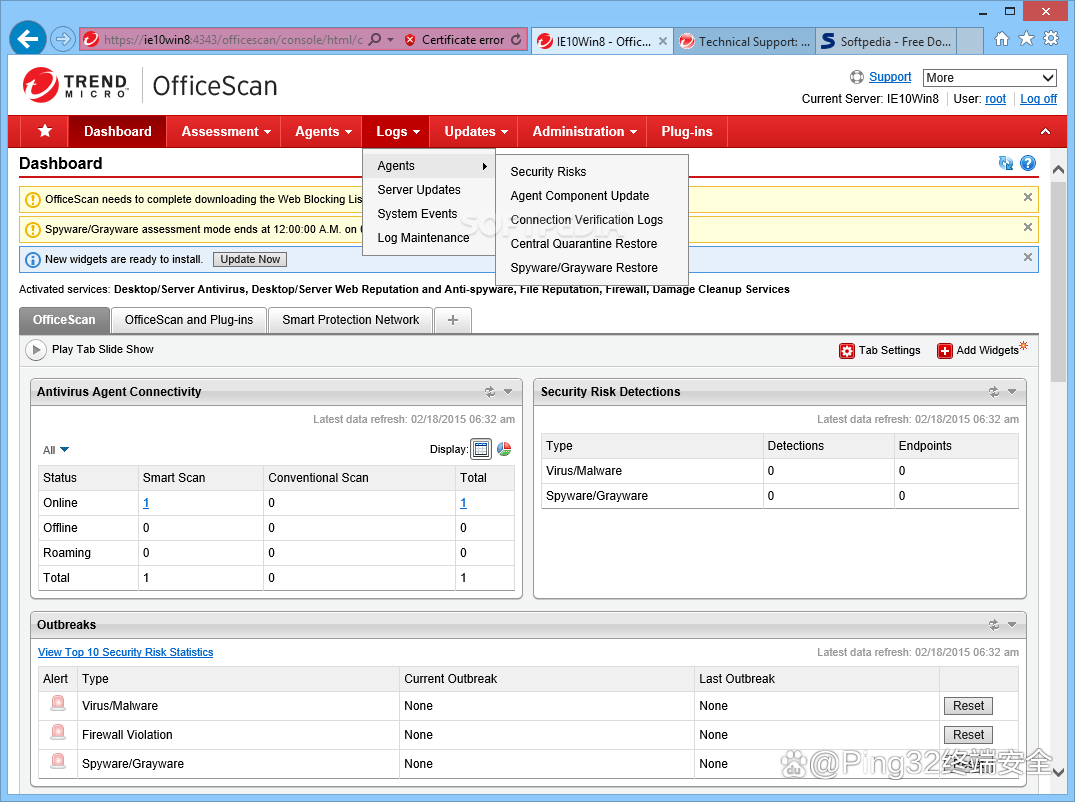Viewport: 1075px width, 802px height.
Task: Choose Connection Verification Logs from submenu
Action: point(592,219)
